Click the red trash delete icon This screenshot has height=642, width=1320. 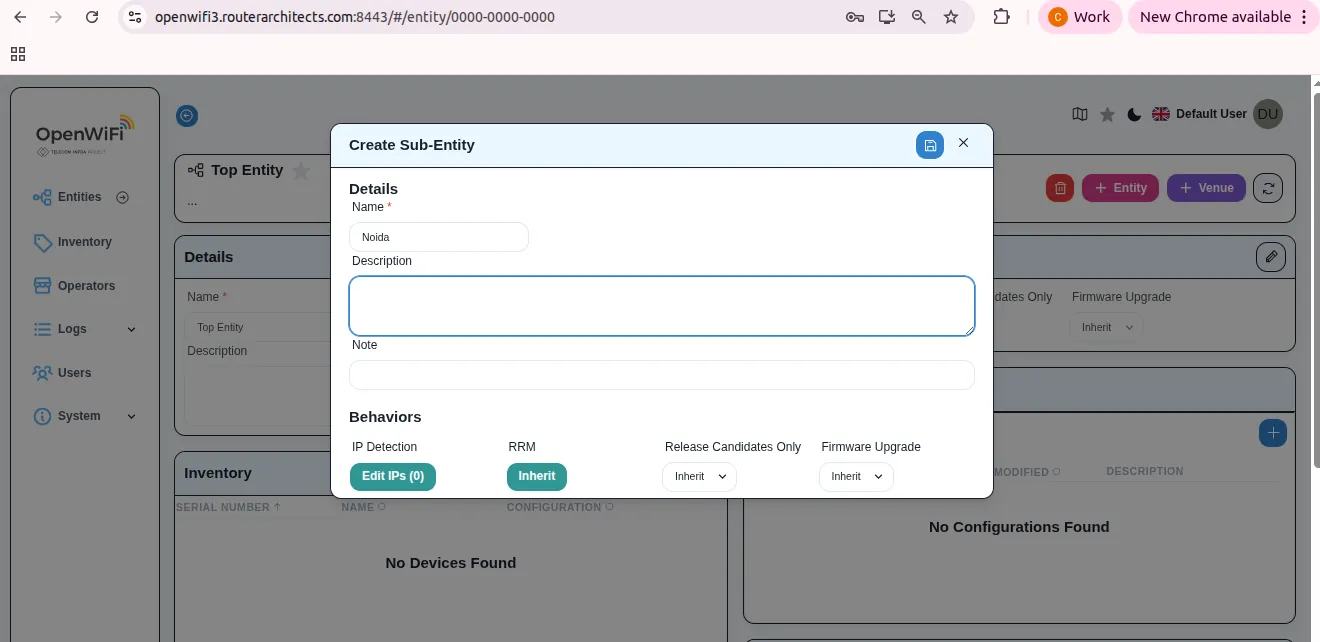coord(1060,188)
